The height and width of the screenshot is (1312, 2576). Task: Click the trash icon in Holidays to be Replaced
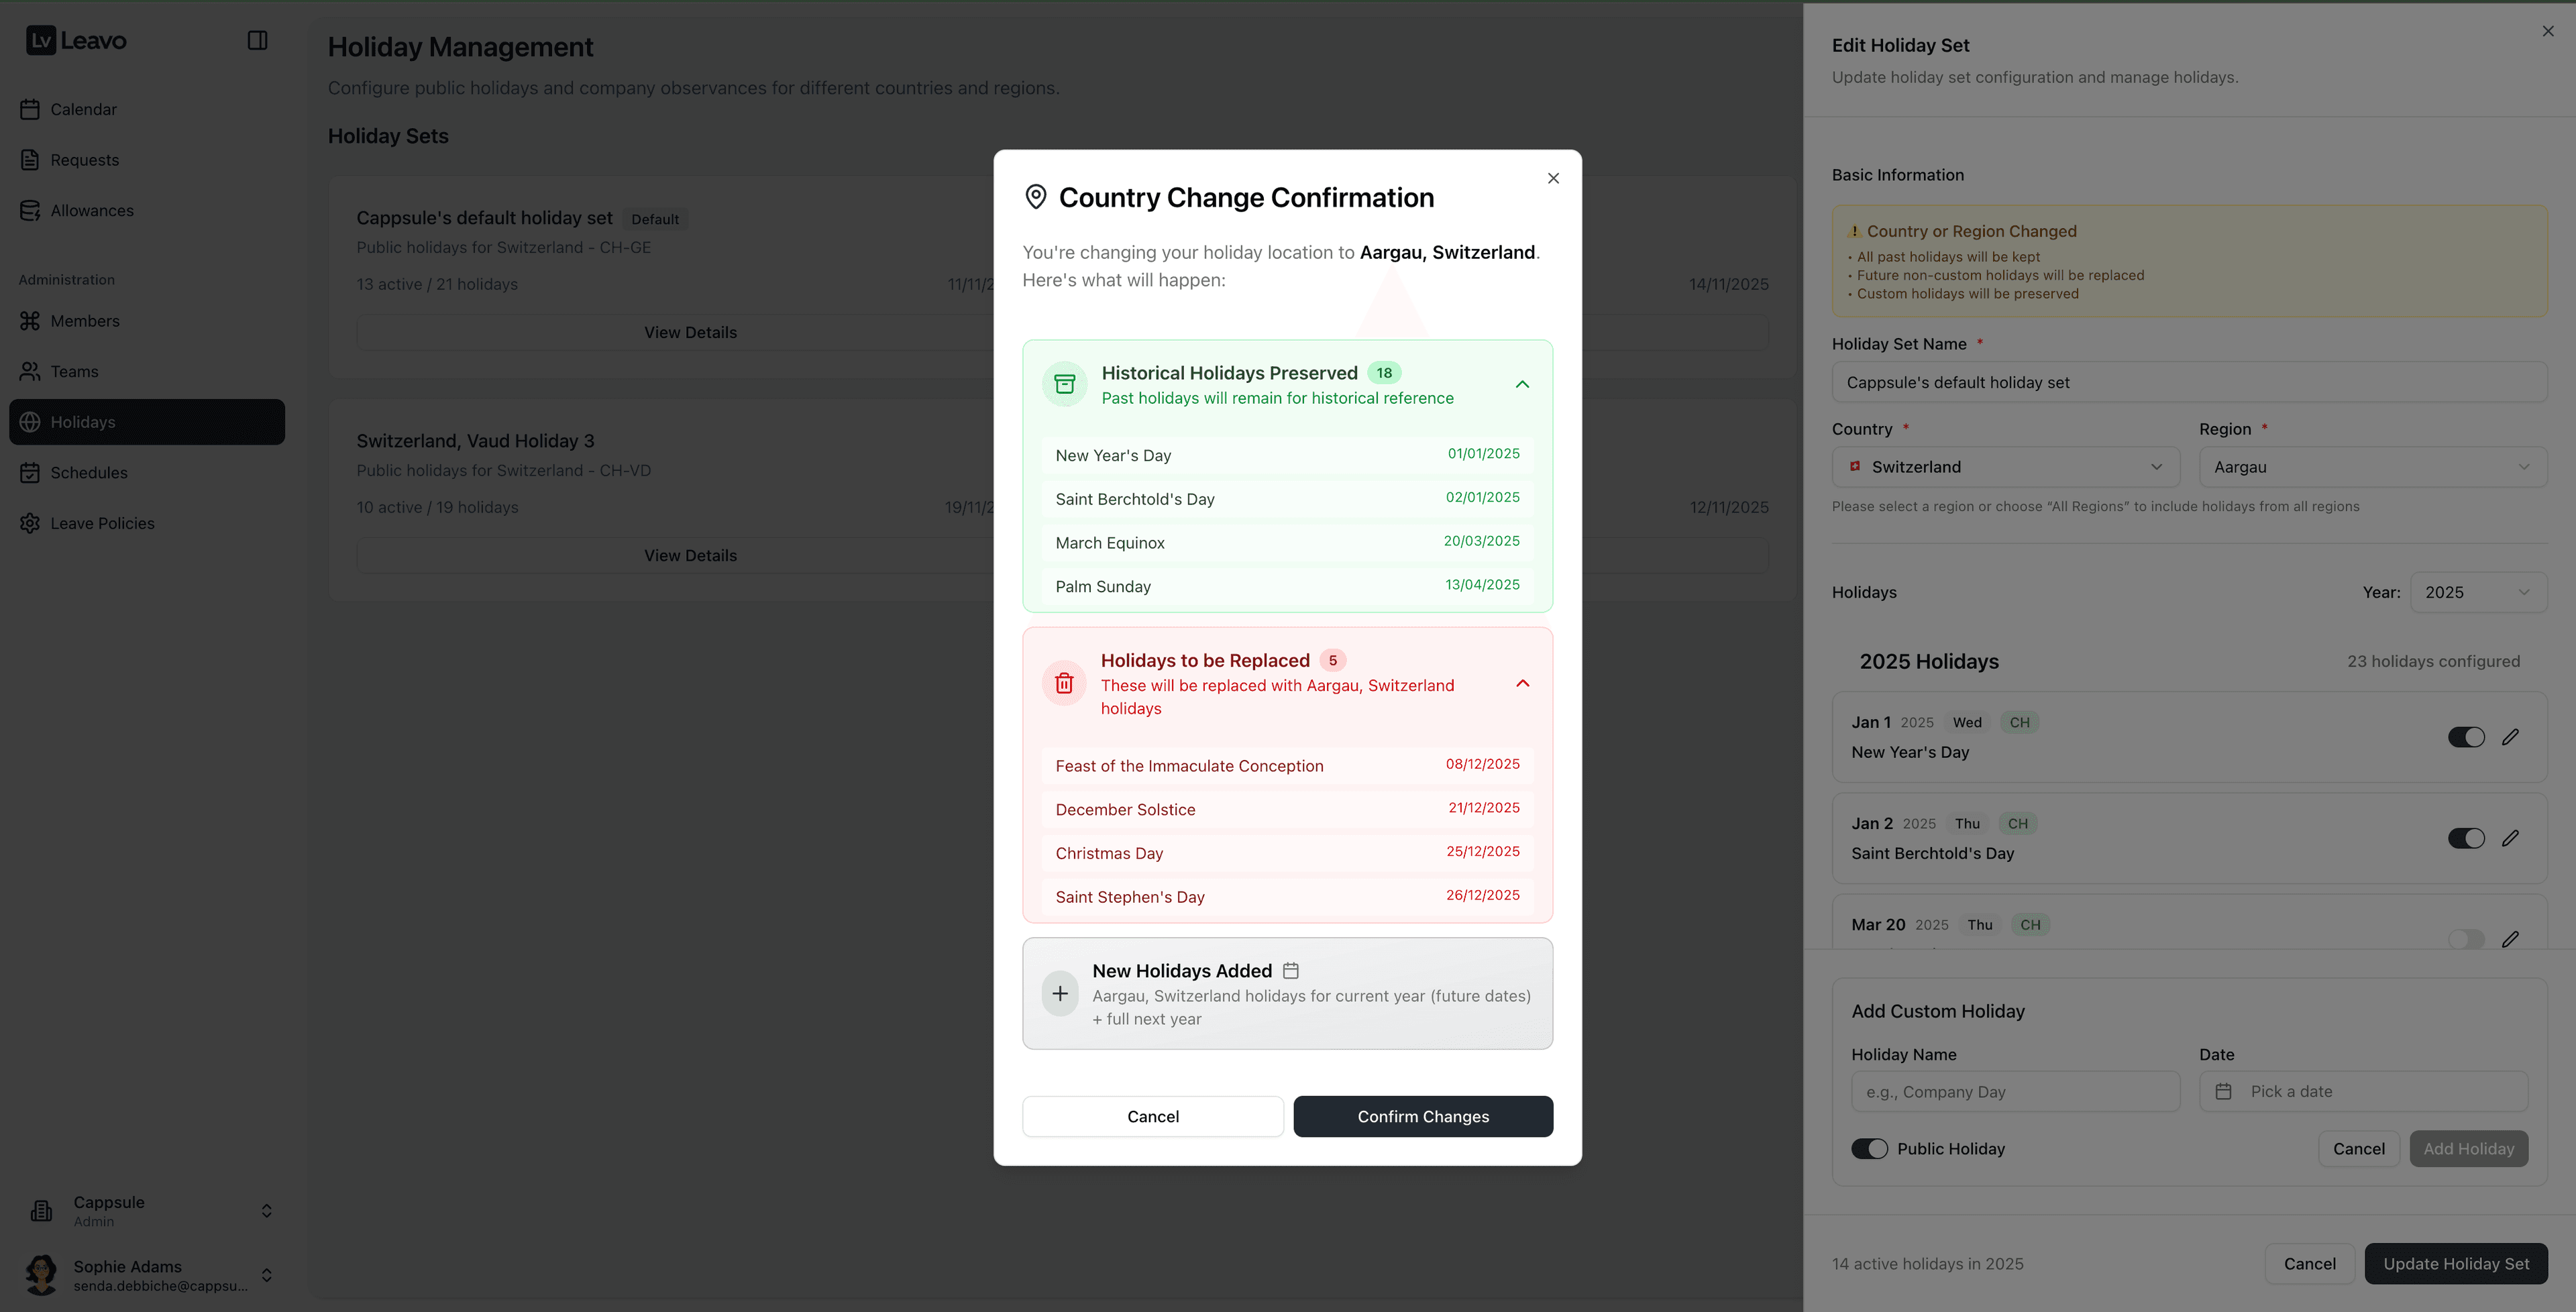1064,683
